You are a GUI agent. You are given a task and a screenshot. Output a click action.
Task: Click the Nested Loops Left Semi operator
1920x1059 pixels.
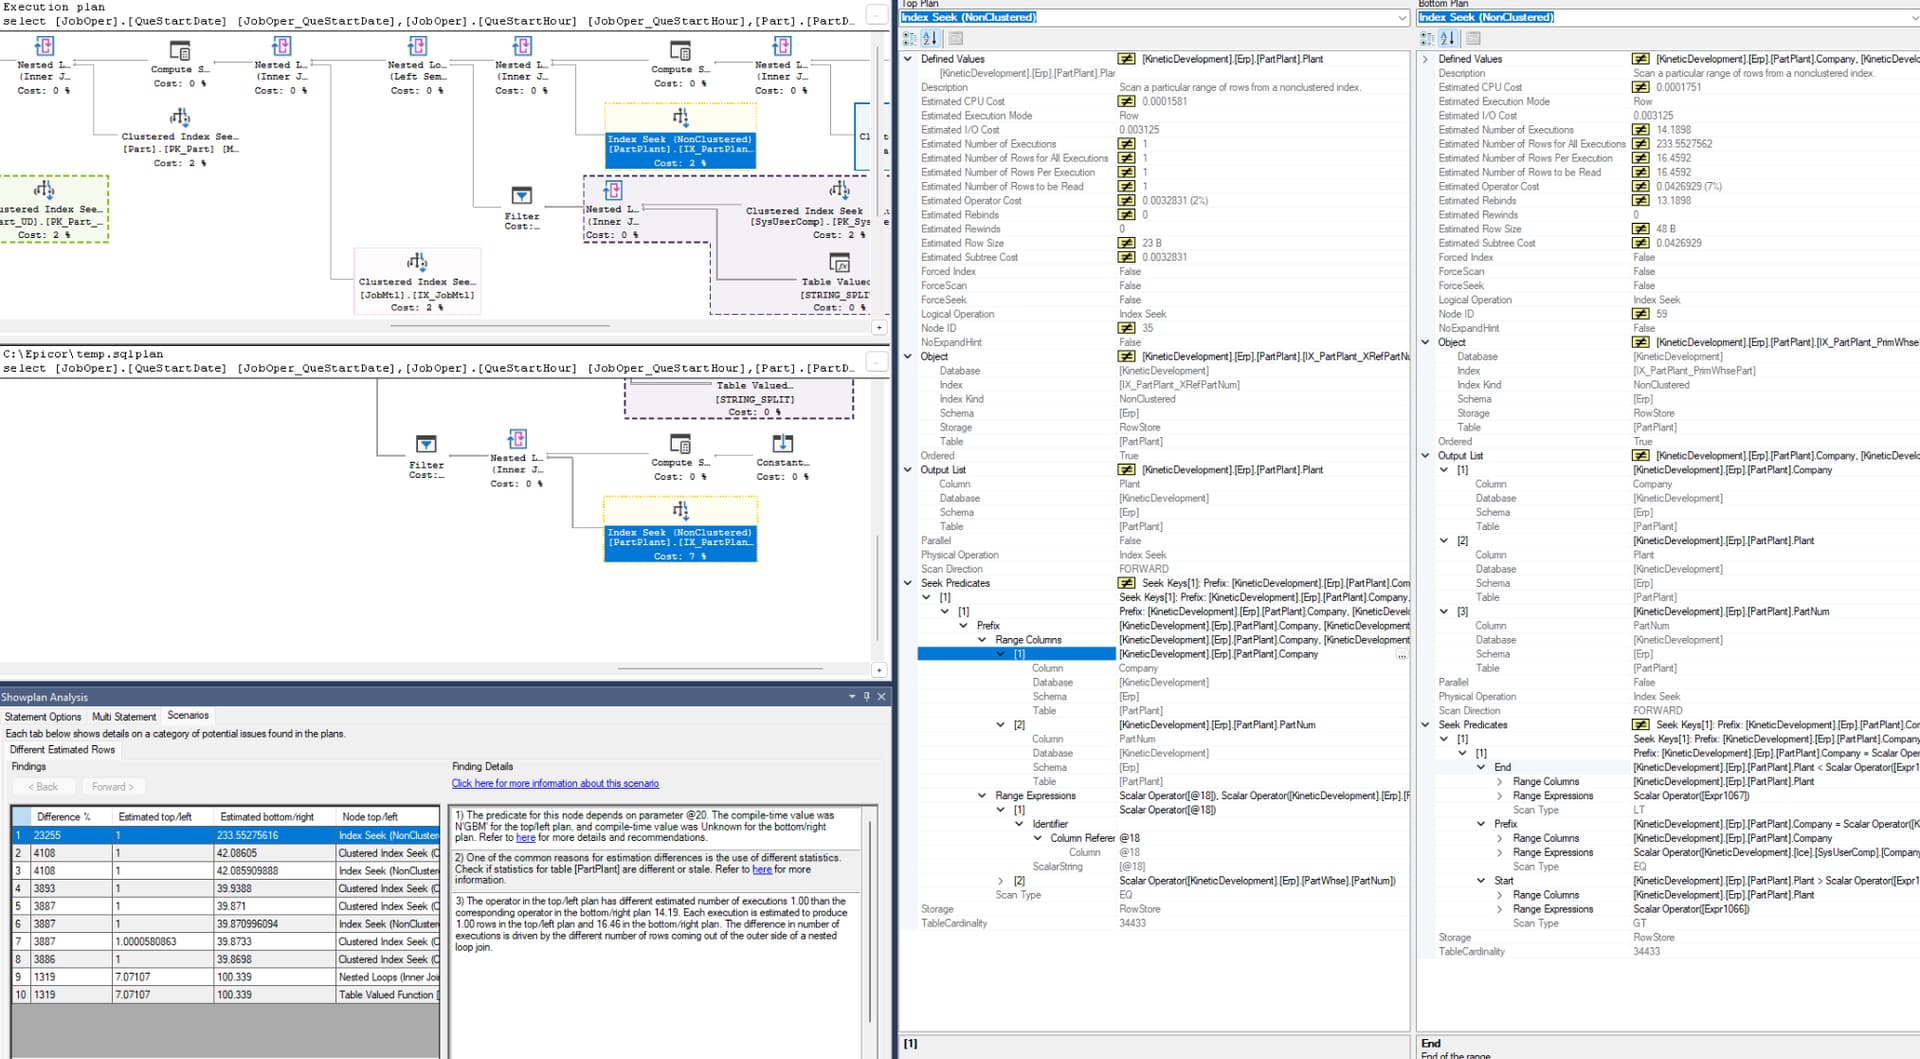(417, 47)
